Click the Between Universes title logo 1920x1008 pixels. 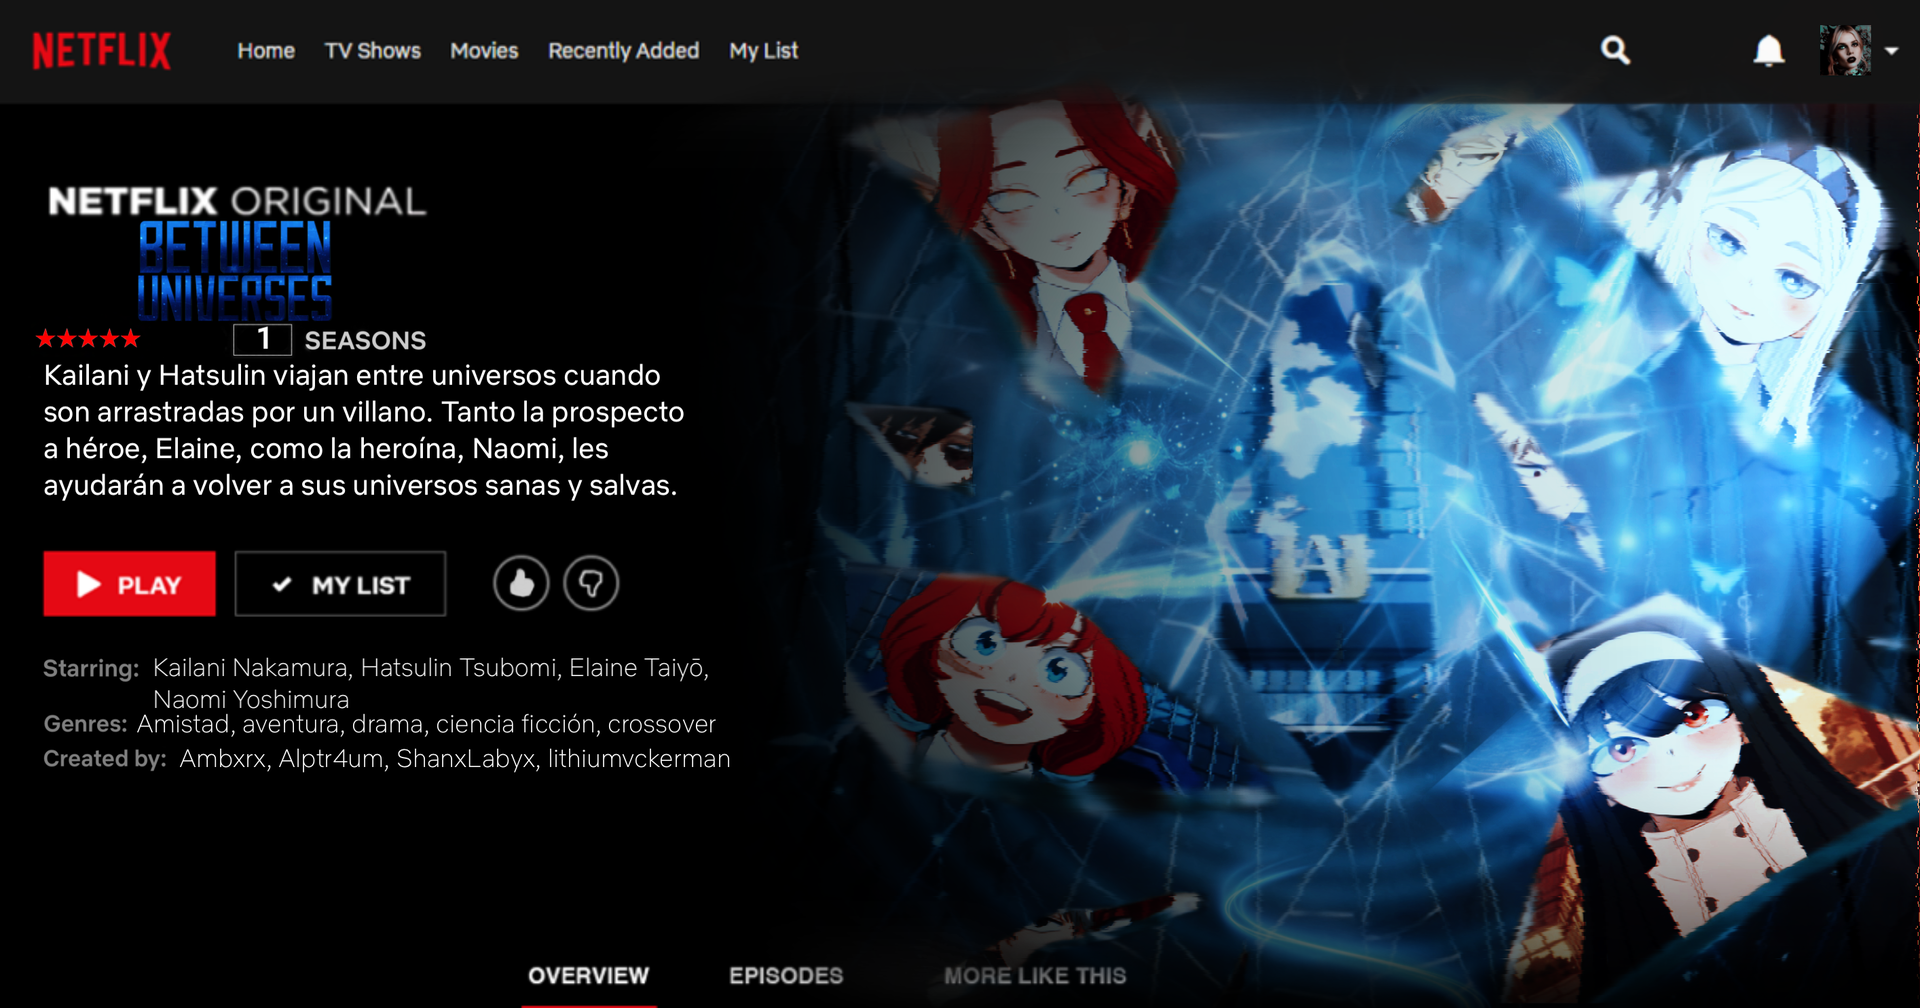[235, 271]
